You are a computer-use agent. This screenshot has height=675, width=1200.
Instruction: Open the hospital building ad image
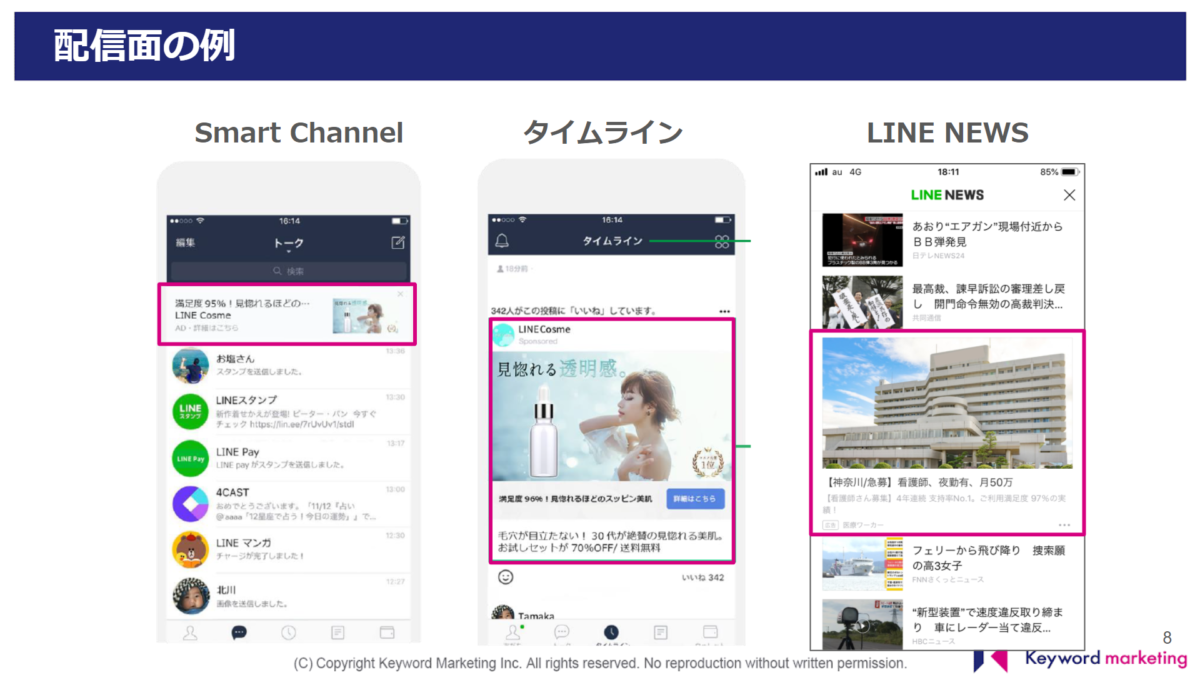point(947,402)
